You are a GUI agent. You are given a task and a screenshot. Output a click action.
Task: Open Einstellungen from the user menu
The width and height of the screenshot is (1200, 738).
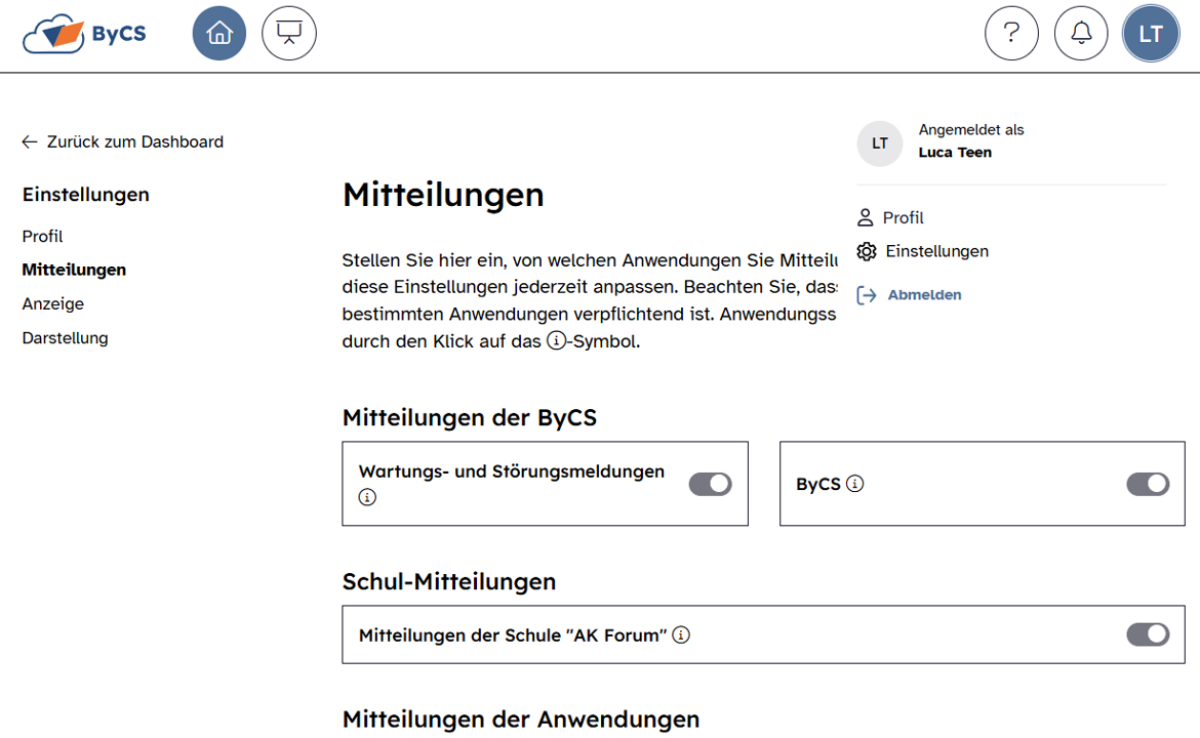[x=936, y=252]
